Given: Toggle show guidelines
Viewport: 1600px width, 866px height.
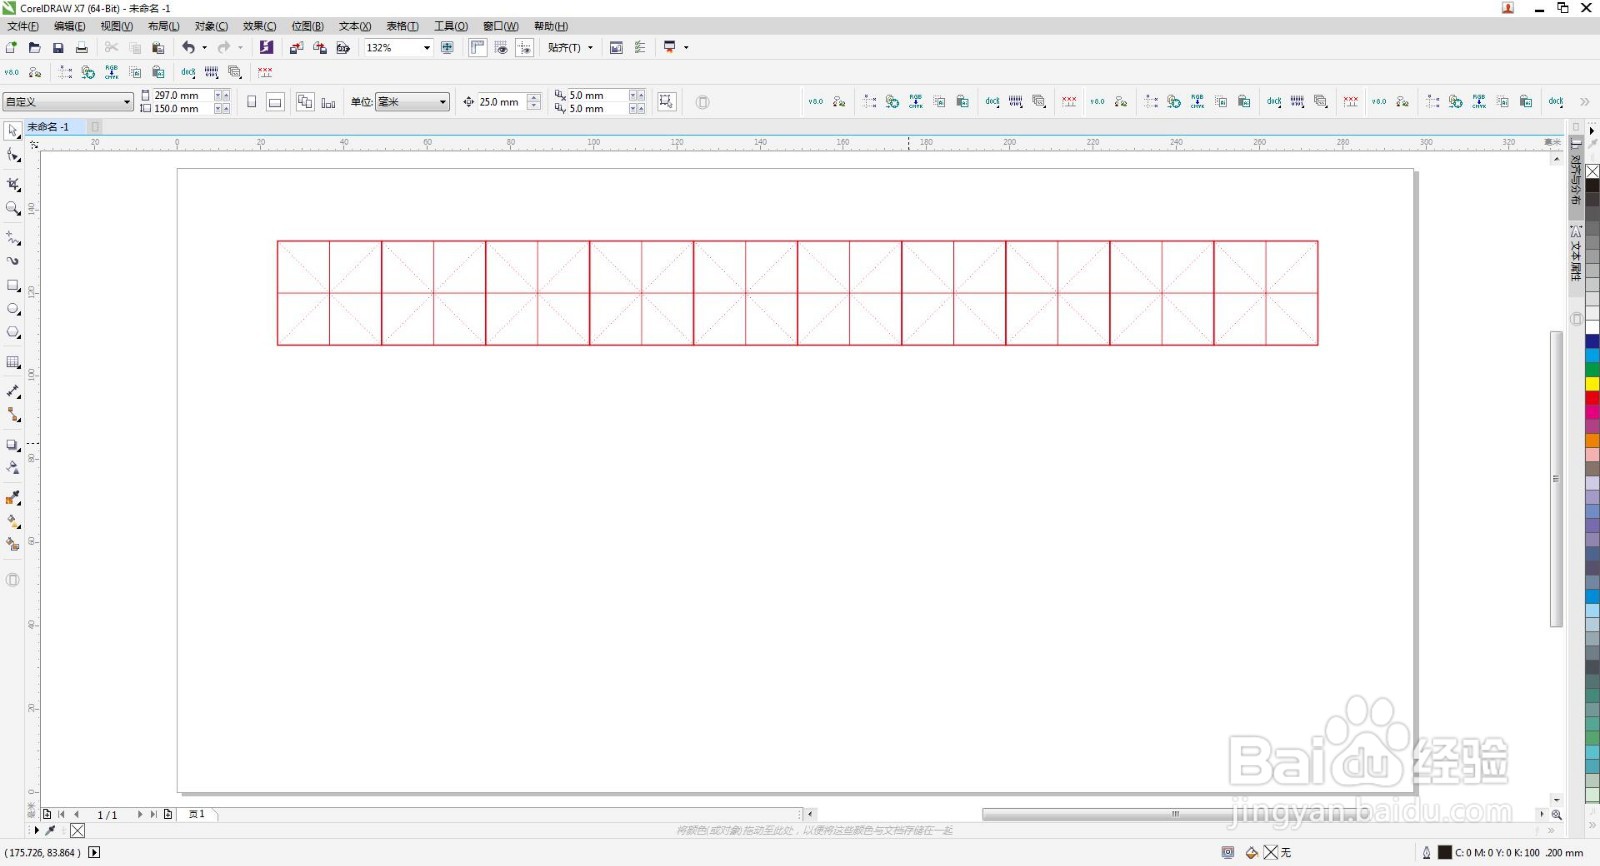Looking at the screenshot, I should point(524,47).
